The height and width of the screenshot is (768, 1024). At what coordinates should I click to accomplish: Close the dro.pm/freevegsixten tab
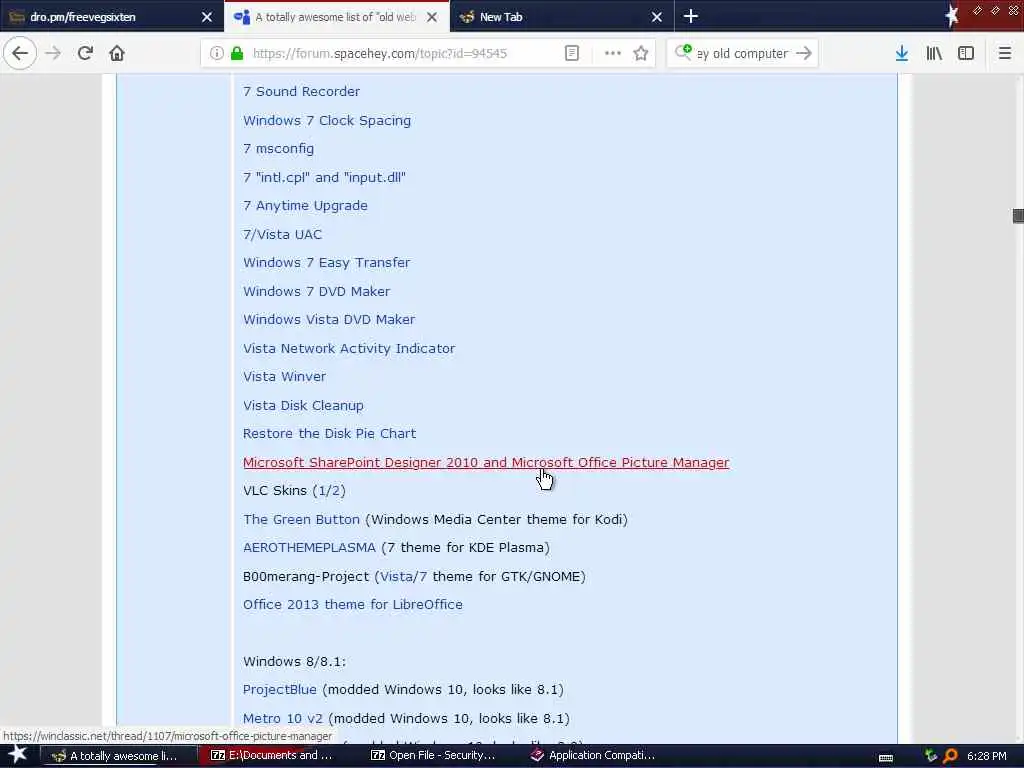pyautogui.click(x=206, y=17)
